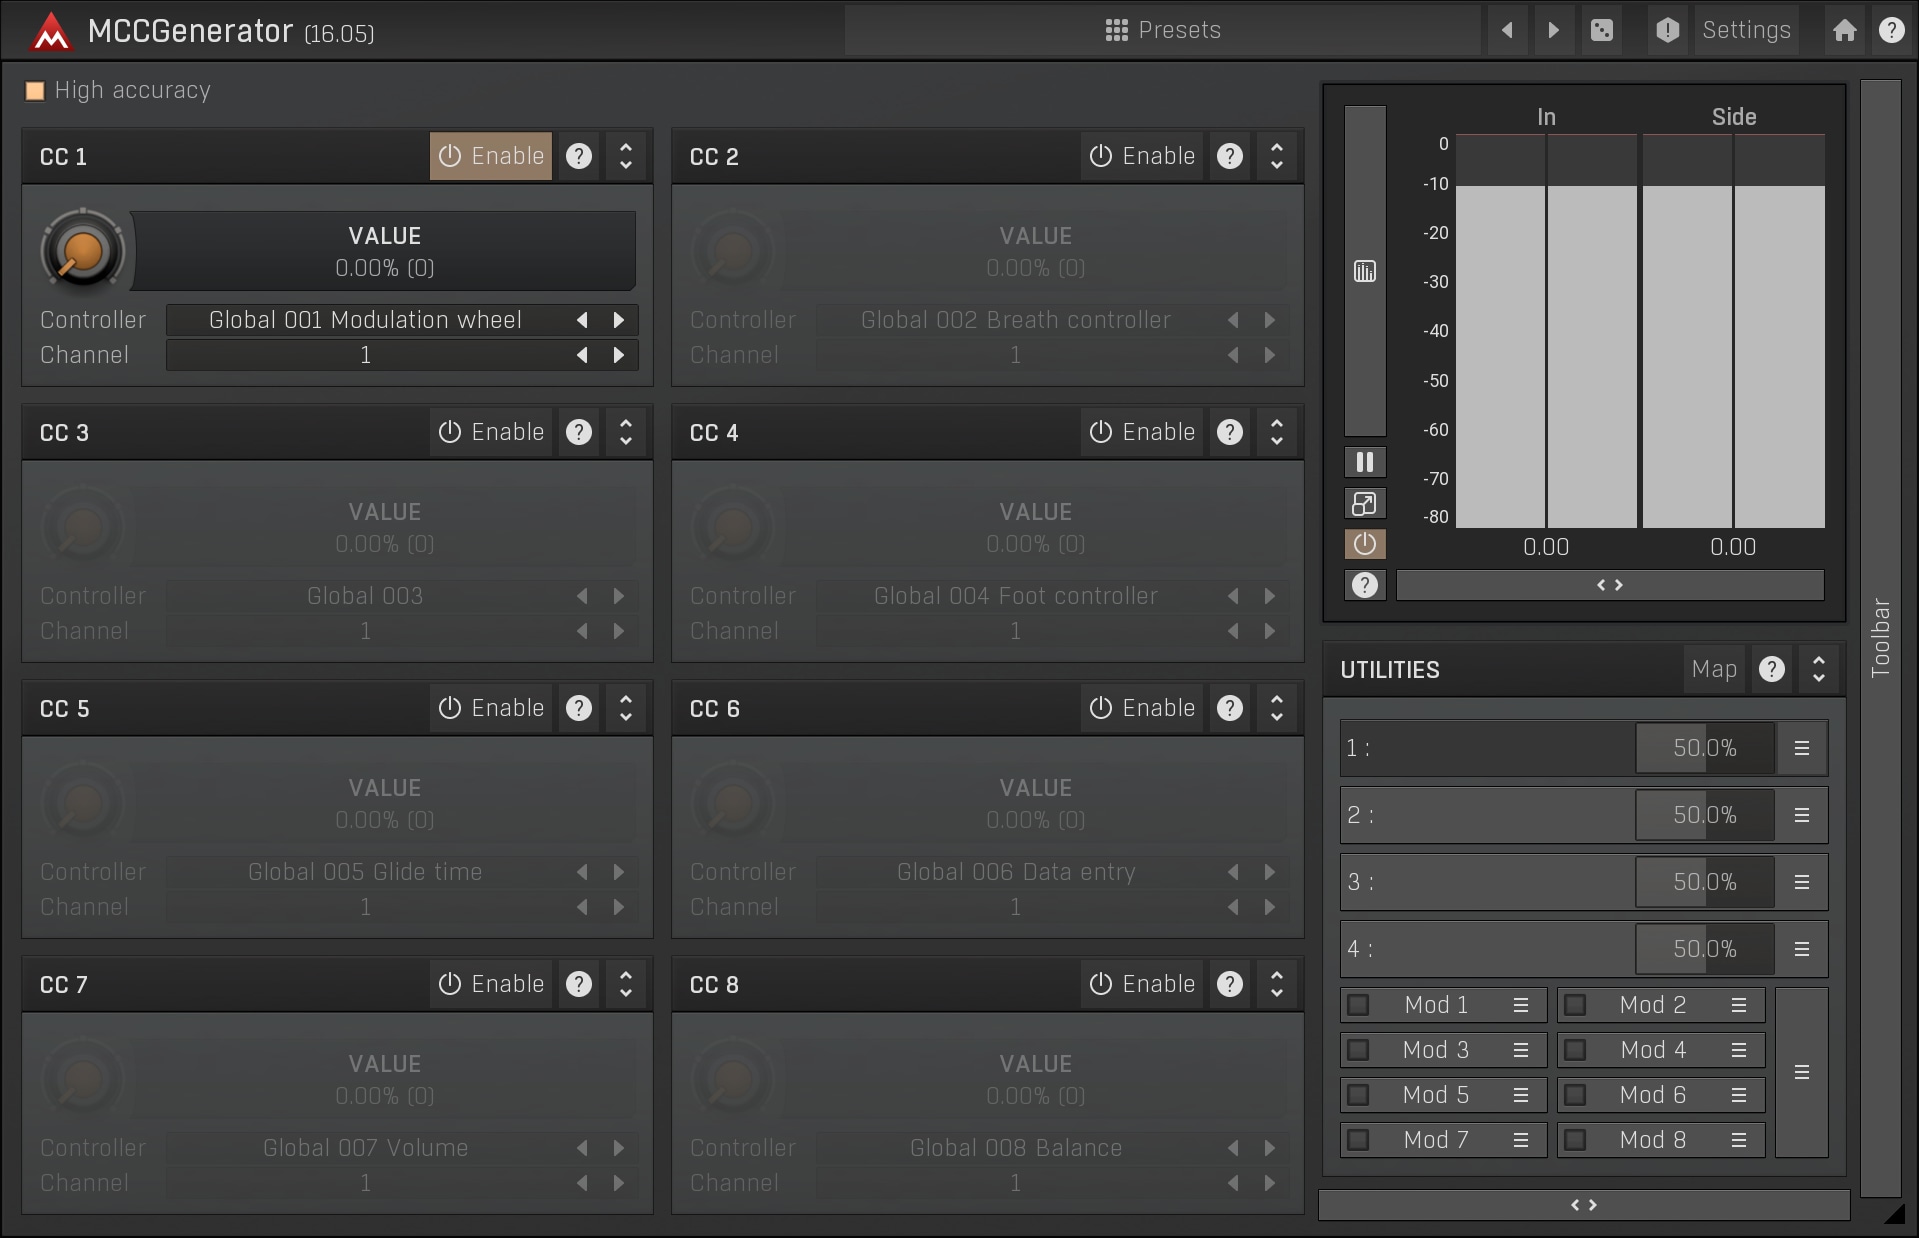The height and width of the screenshot is (1238, 1919).
Task: Open help for CC 2 panel
Action: pos(1230,156)
